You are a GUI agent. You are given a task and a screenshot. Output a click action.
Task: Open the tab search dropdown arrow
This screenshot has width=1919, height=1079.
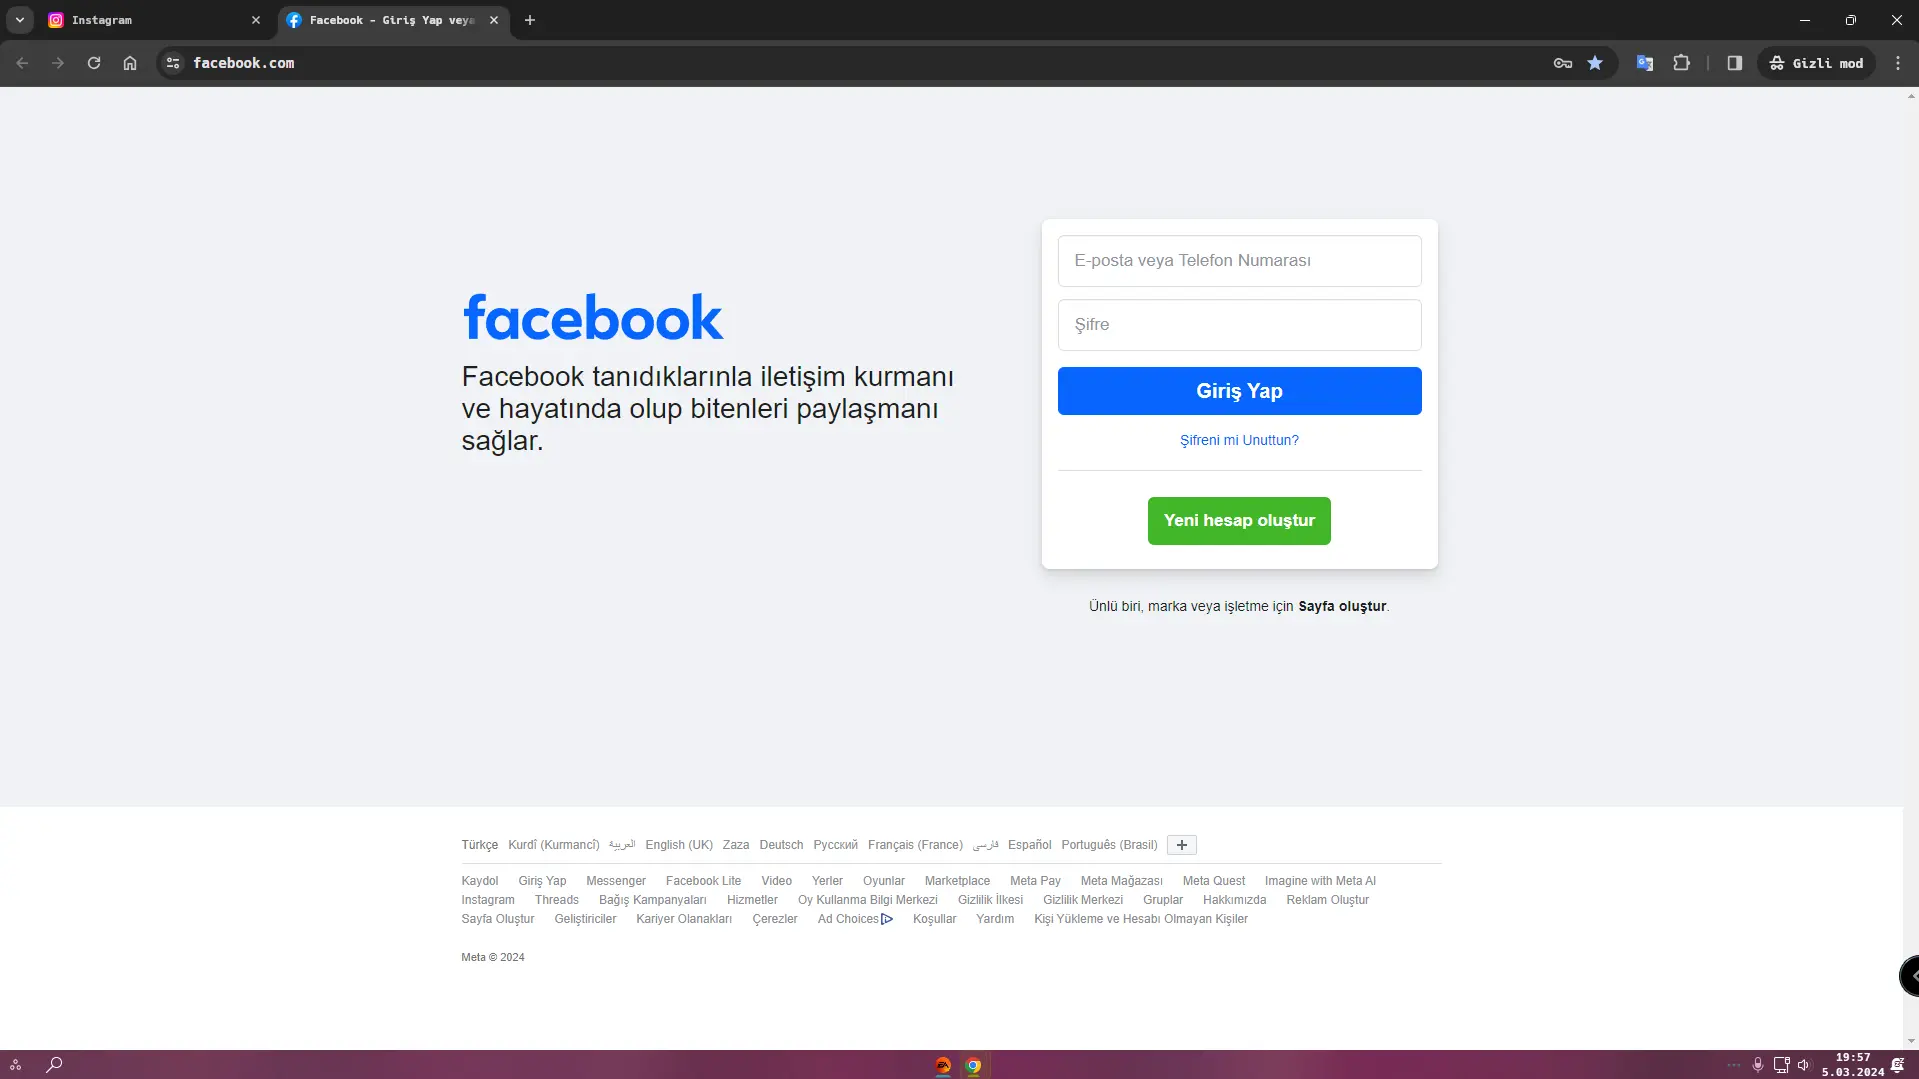(20, 20)
